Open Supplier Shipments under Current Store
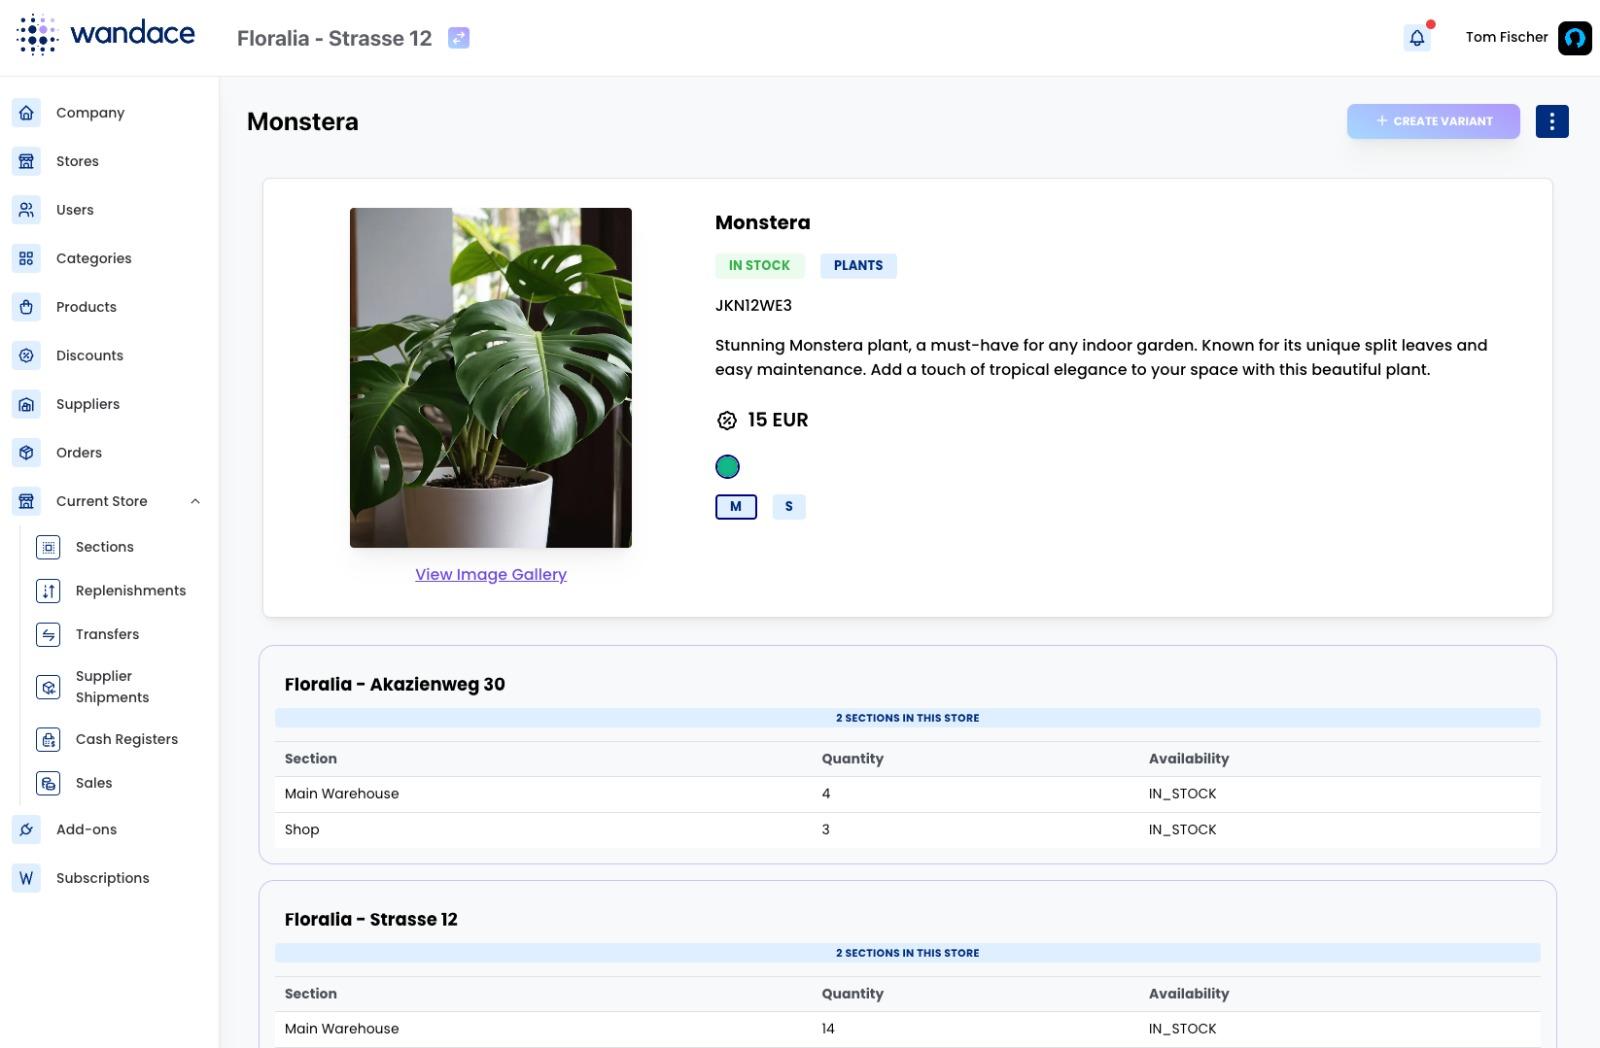 [112, 687]
